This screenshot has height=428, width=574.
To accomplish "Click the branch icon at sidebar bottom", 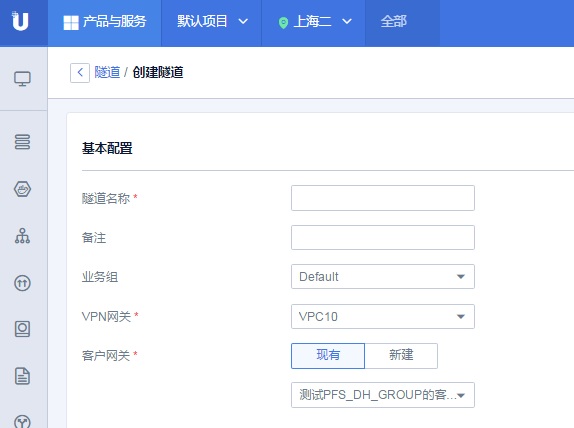I will pos(22,421).
